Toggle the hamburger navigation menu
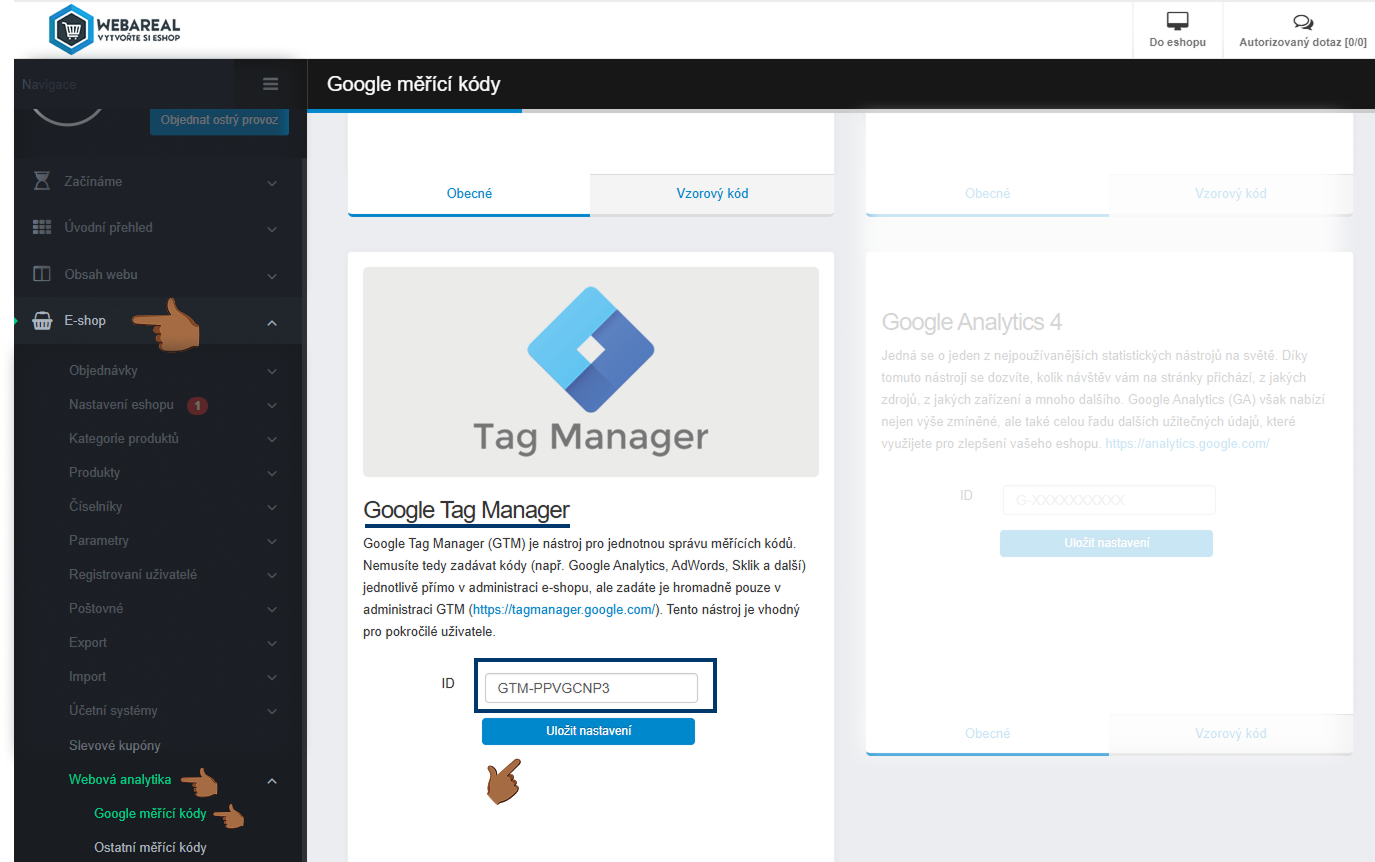 coord(270,84)
